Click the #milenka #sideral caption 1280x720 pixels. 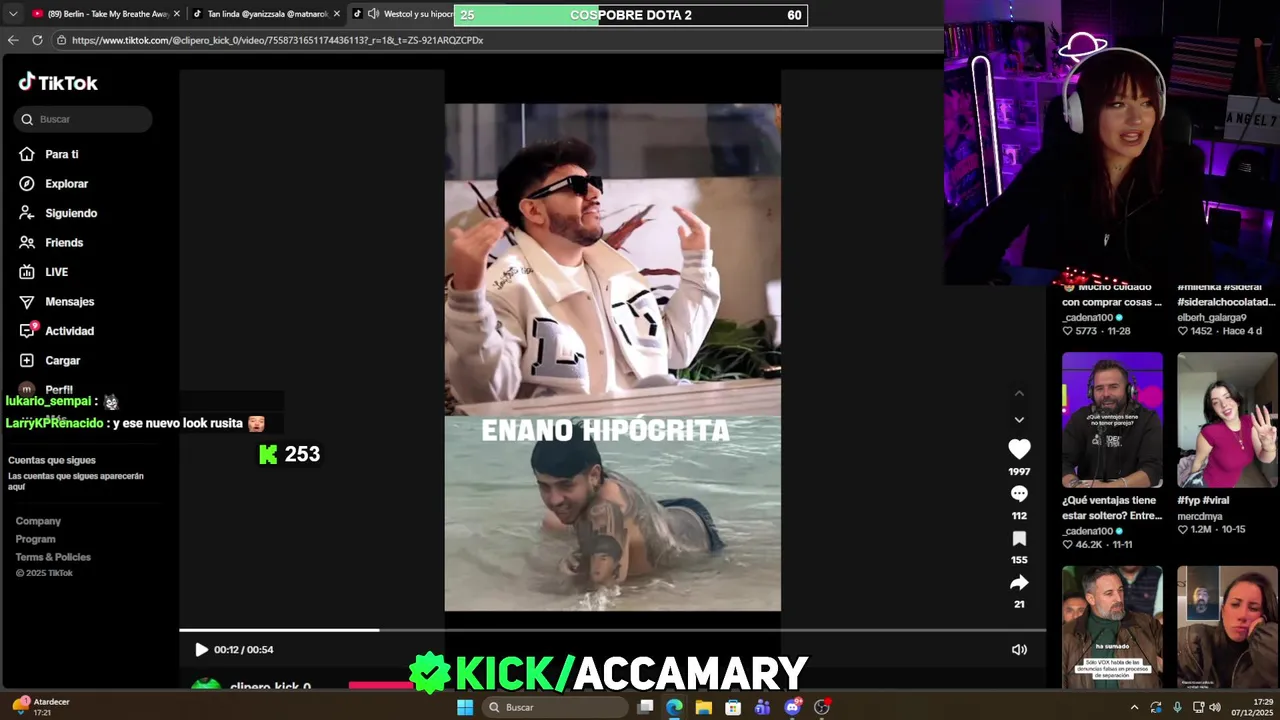(1226, 294)
